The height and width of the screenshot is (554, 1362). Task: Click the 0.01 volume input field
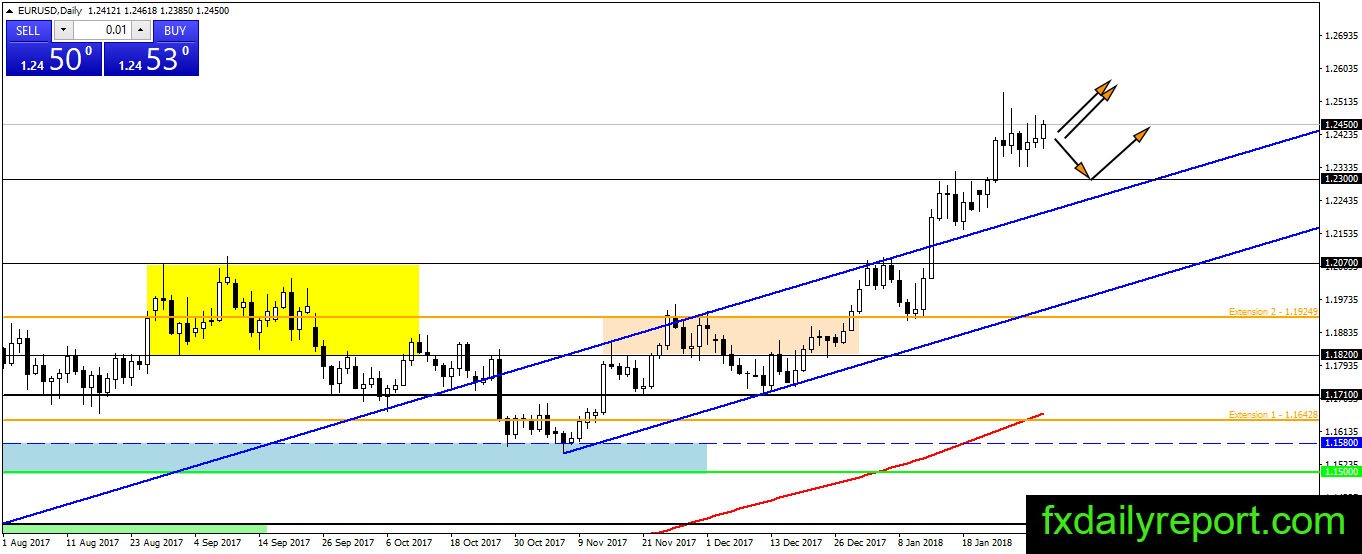coord(102,30)
